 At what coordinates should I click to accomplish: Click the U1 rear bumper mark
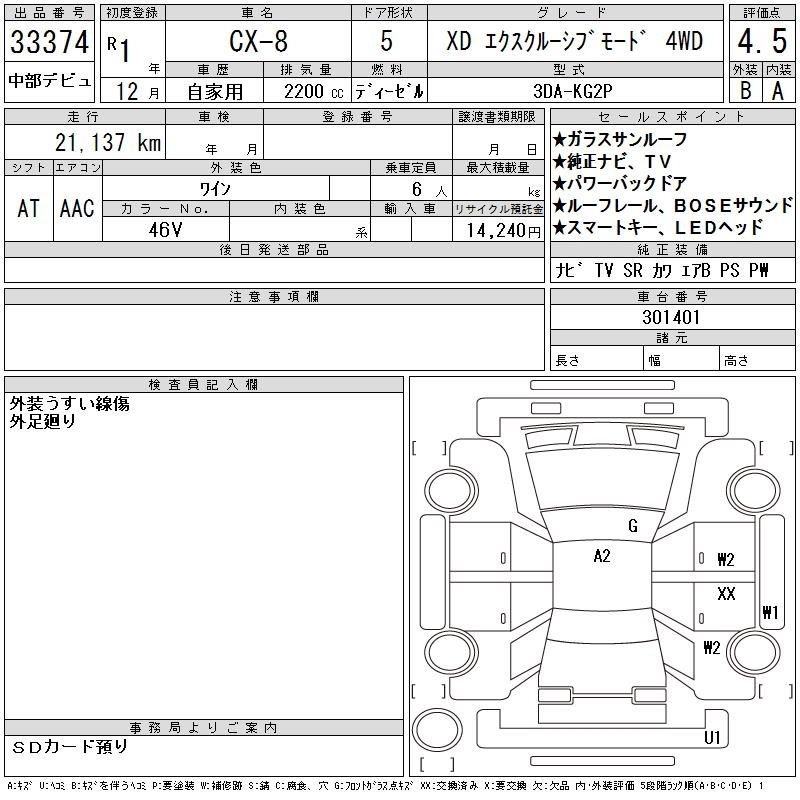click(x=712, y=737)
